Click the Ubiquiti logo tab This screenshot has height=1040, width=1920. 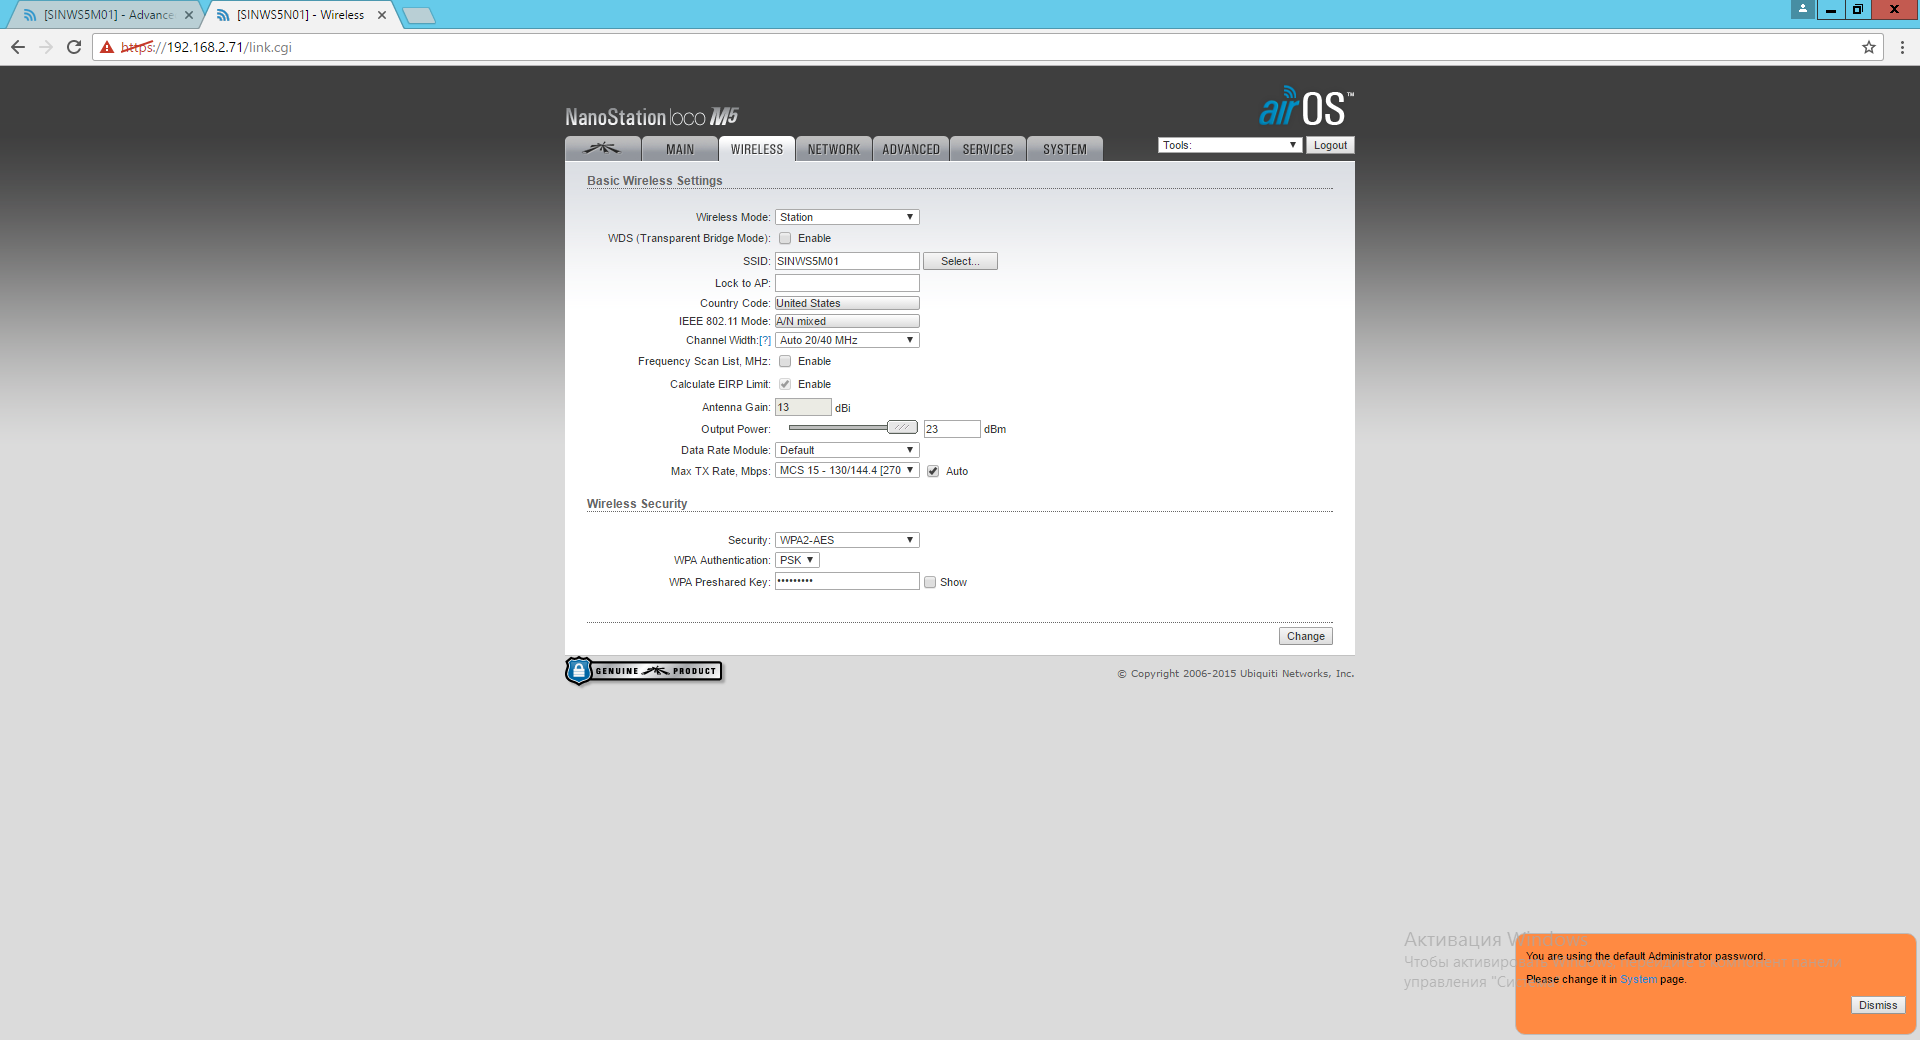[x=603, y=149]
